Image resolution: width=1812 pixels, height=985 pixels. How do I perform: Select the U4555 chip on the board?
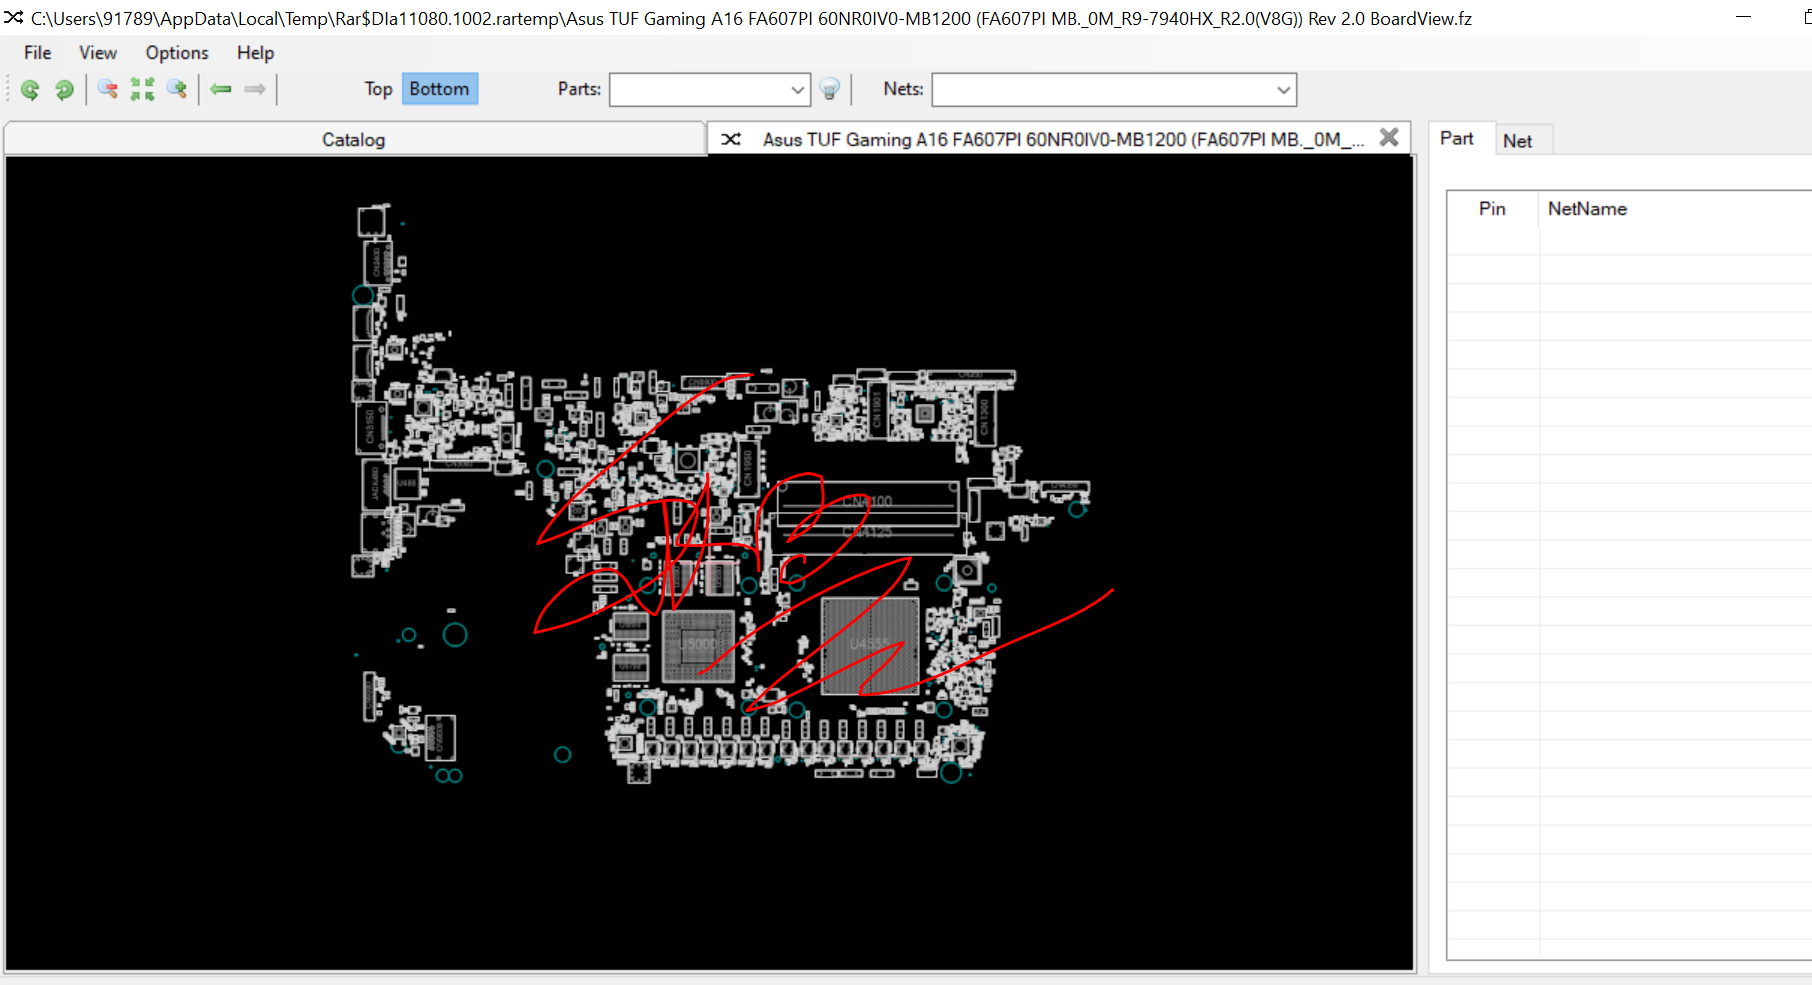pos(869,645)
